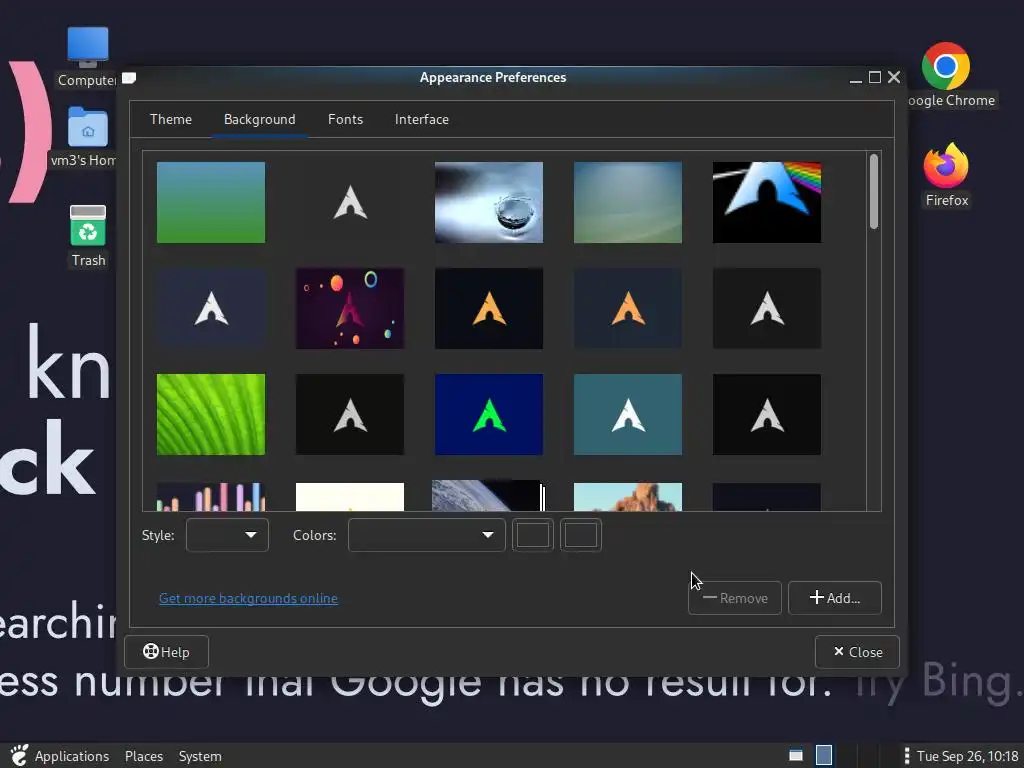Select the orange Arch logo on black wallpaper
This screenshot has width=1024, height=768.
point(488,308)
